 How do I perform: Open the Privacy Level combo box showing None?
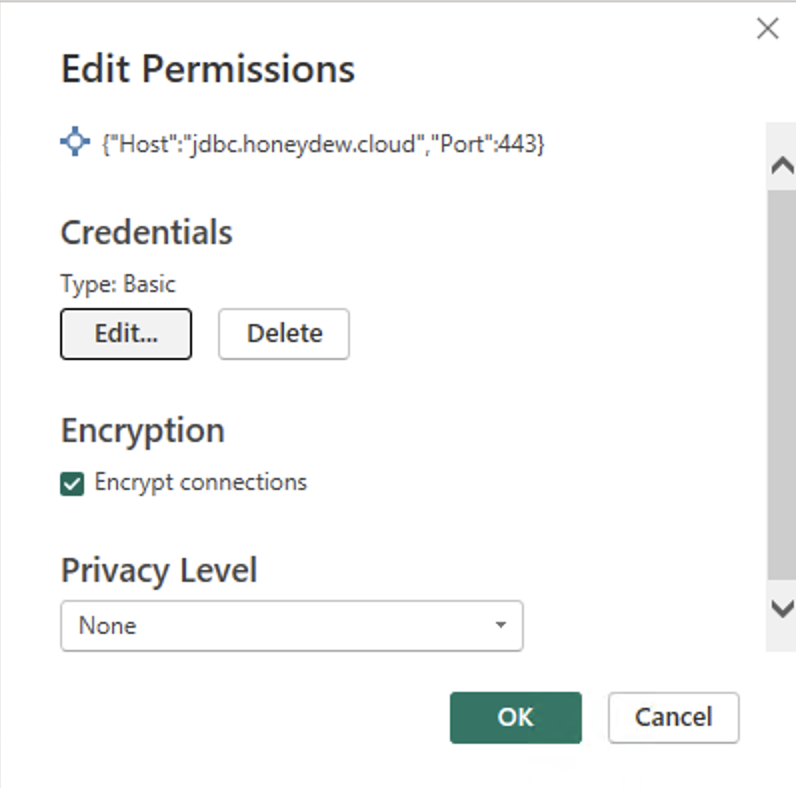pos(291,626)
